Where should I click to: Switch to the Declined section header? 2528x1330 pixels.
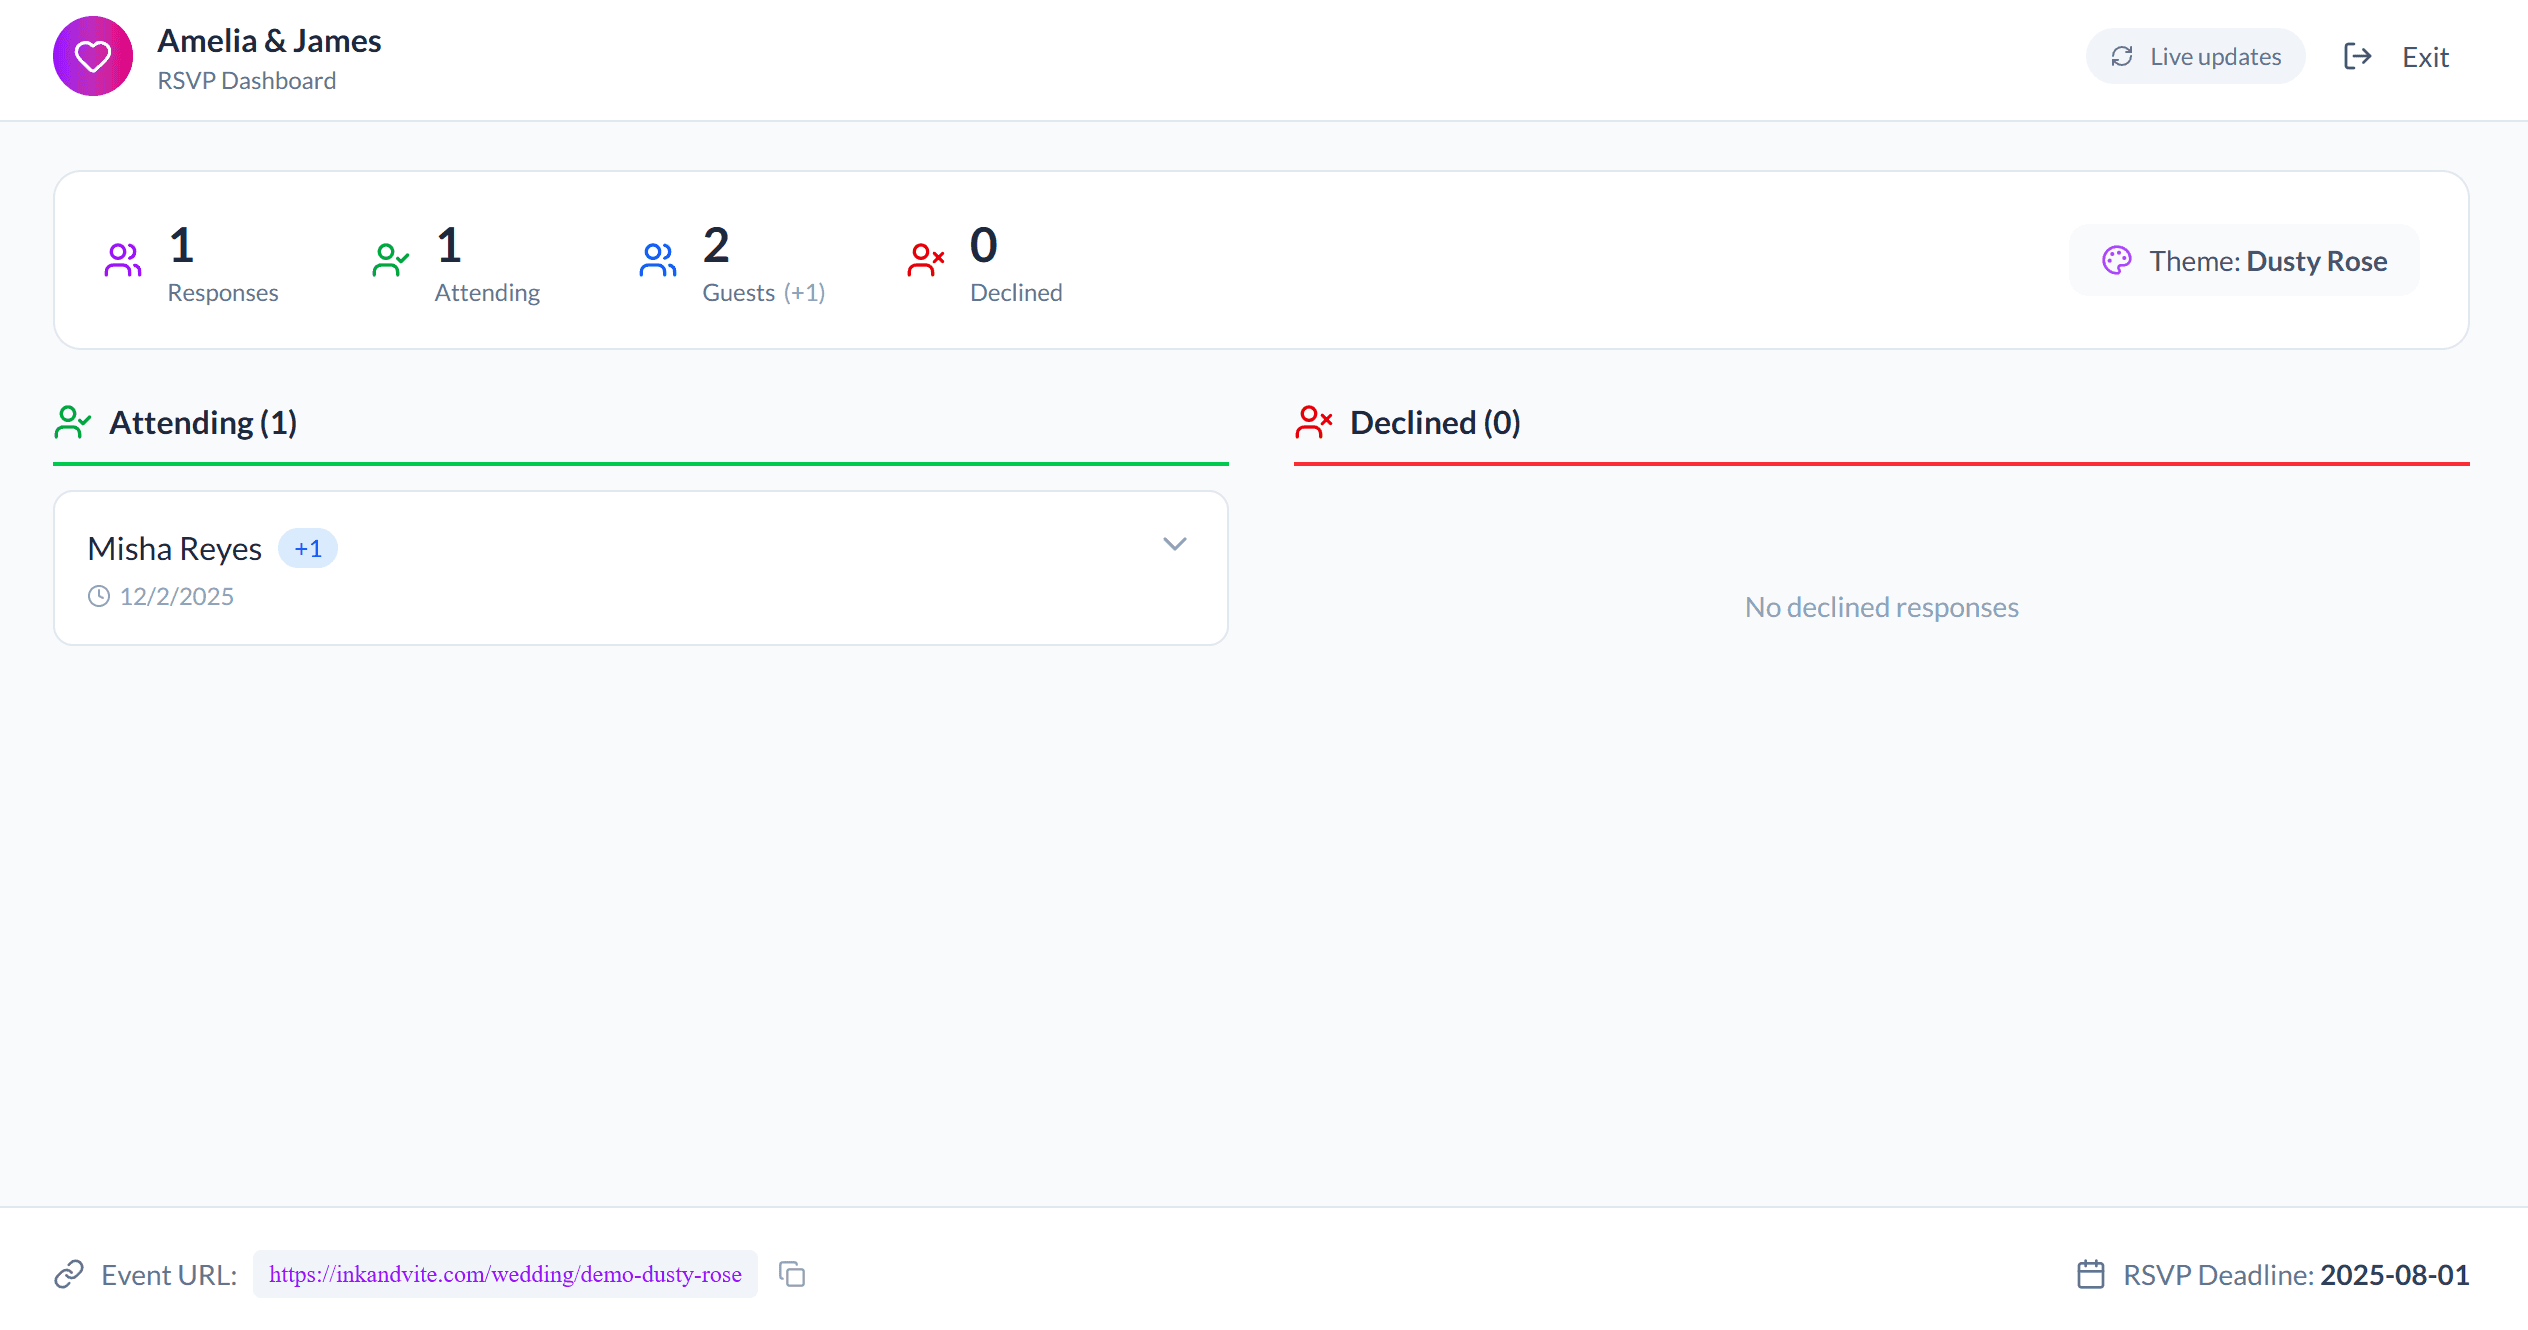[1435, 422]
